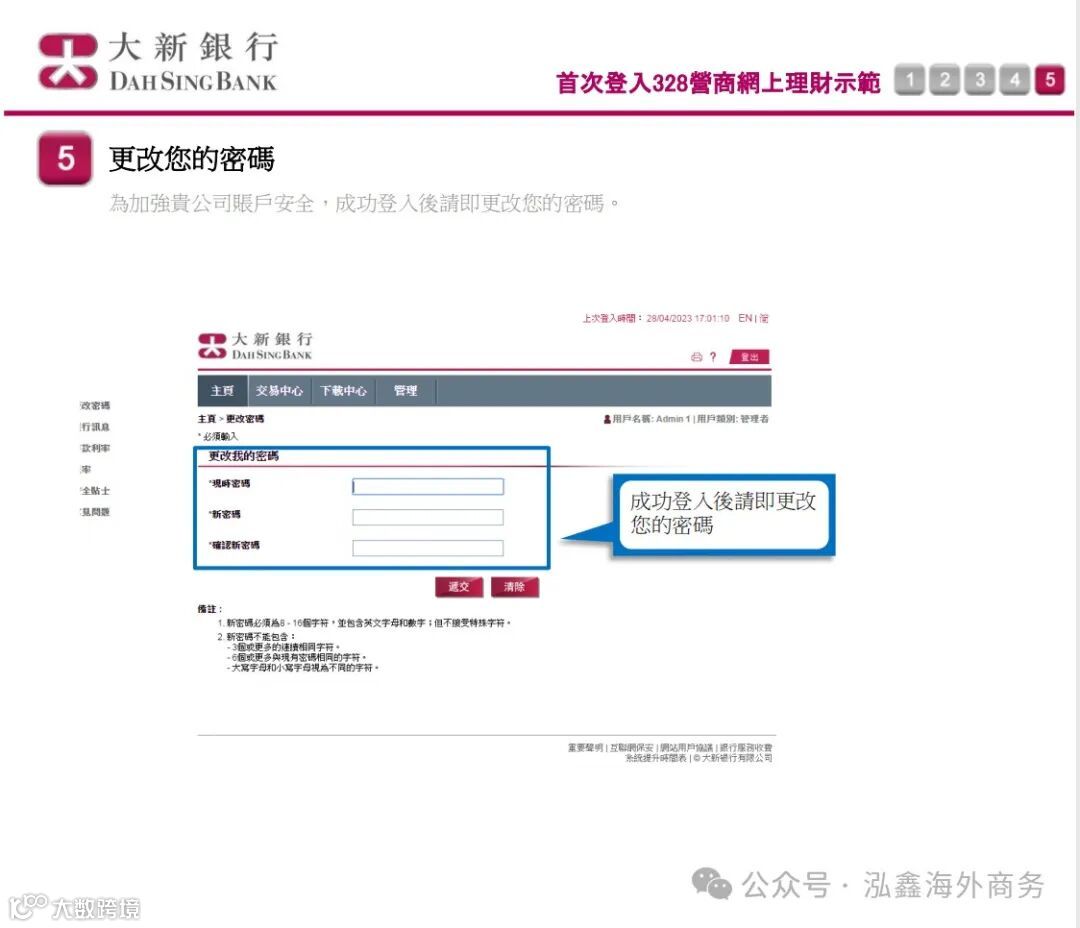Focus the 新密碼 input field
This screenshot has width=1080, height=928.
428,517
